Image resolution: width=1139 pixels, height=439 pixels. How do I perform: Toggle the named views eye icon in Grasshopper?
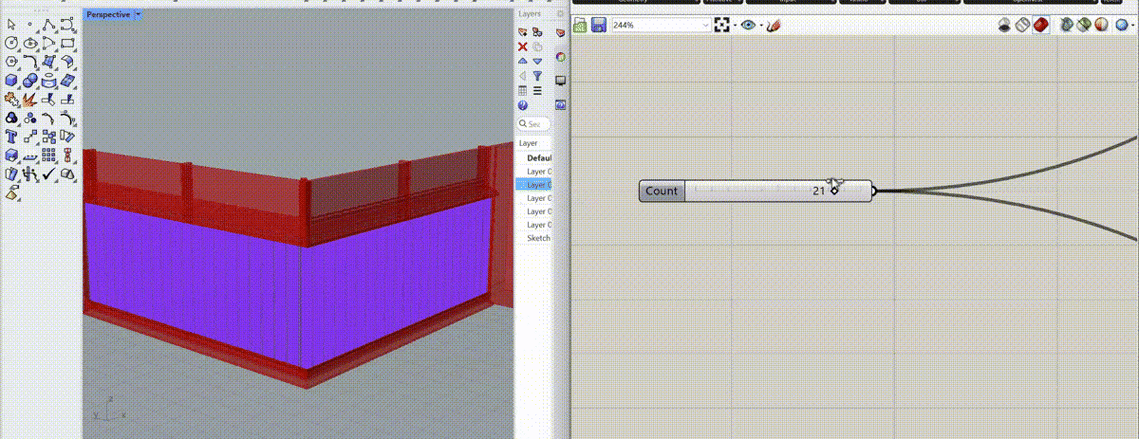[x=748, y=25]
